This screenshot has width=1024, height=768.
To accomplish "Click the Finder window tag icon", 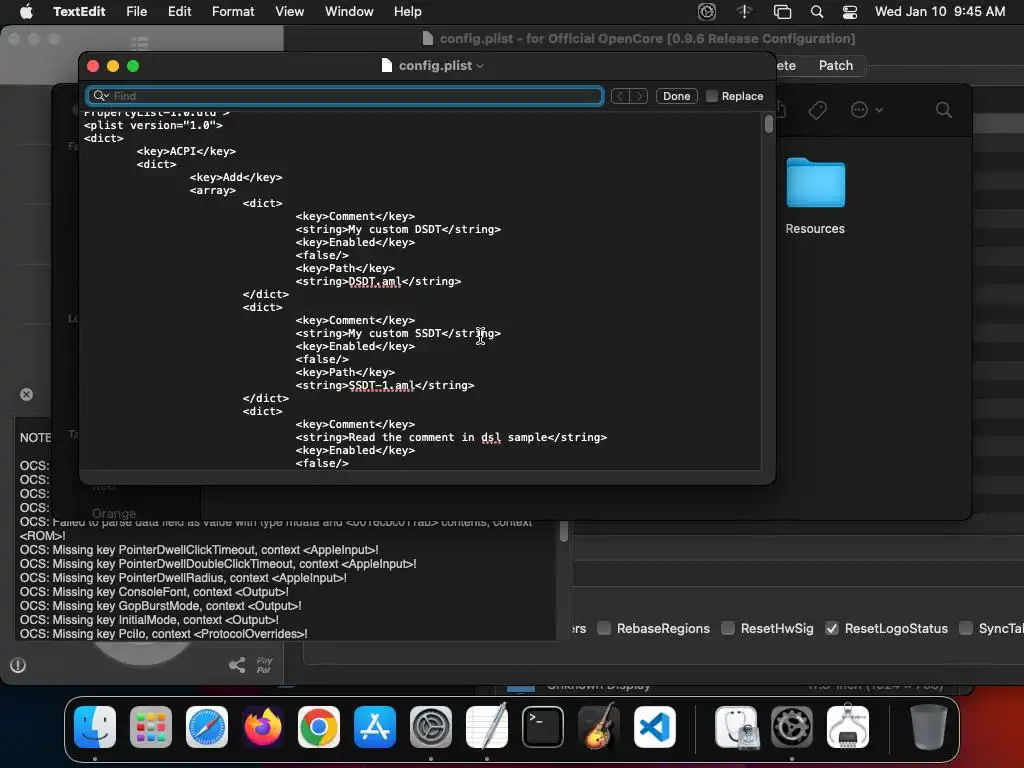I will pyautogui.click(x=818, y=110).
